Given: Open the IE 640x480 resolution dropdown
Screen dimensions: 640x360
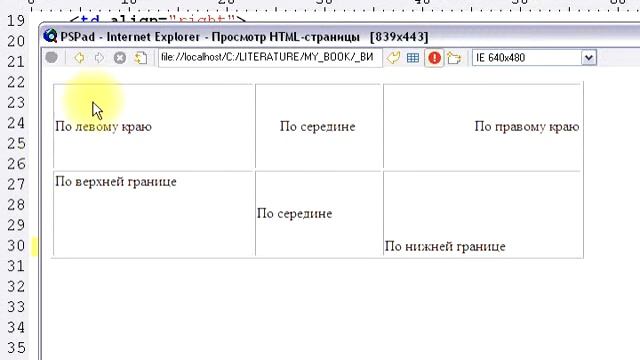Looking at the screenshot, I should click(x=589, y=58).
